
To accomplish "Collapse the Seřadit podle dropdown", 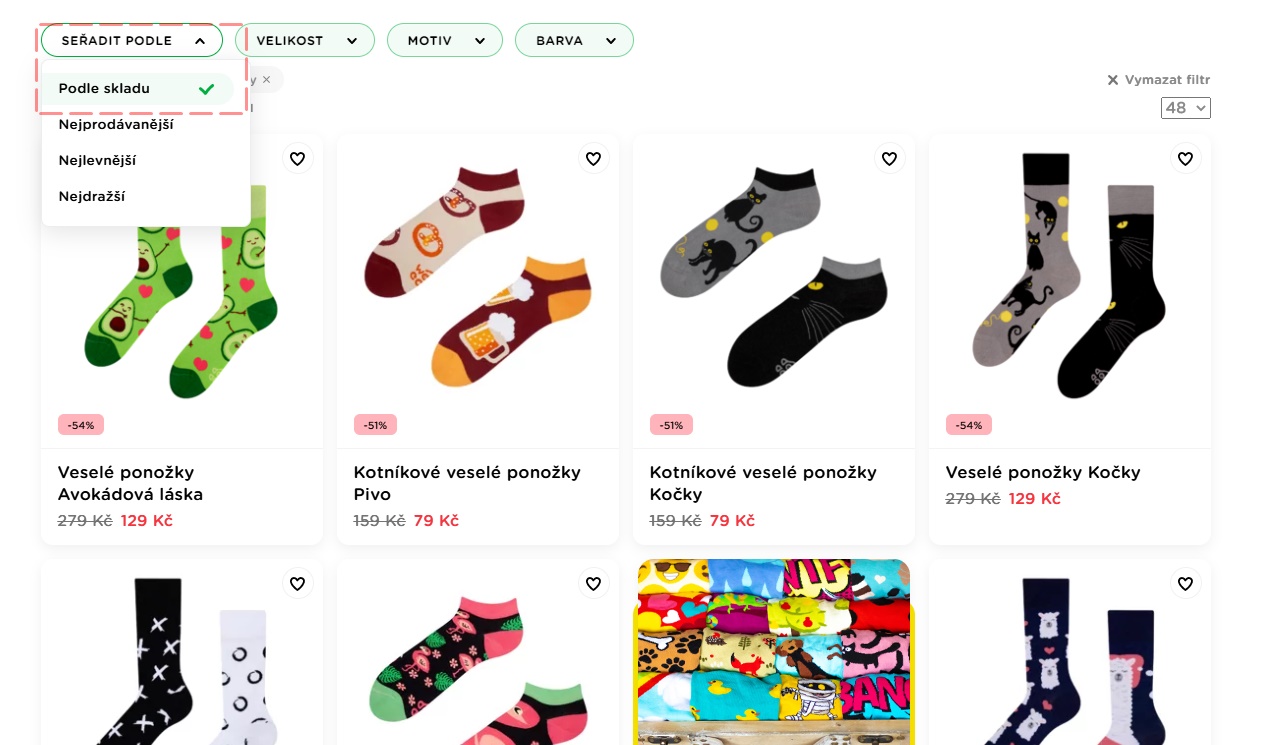I will [x=131, y=41].
